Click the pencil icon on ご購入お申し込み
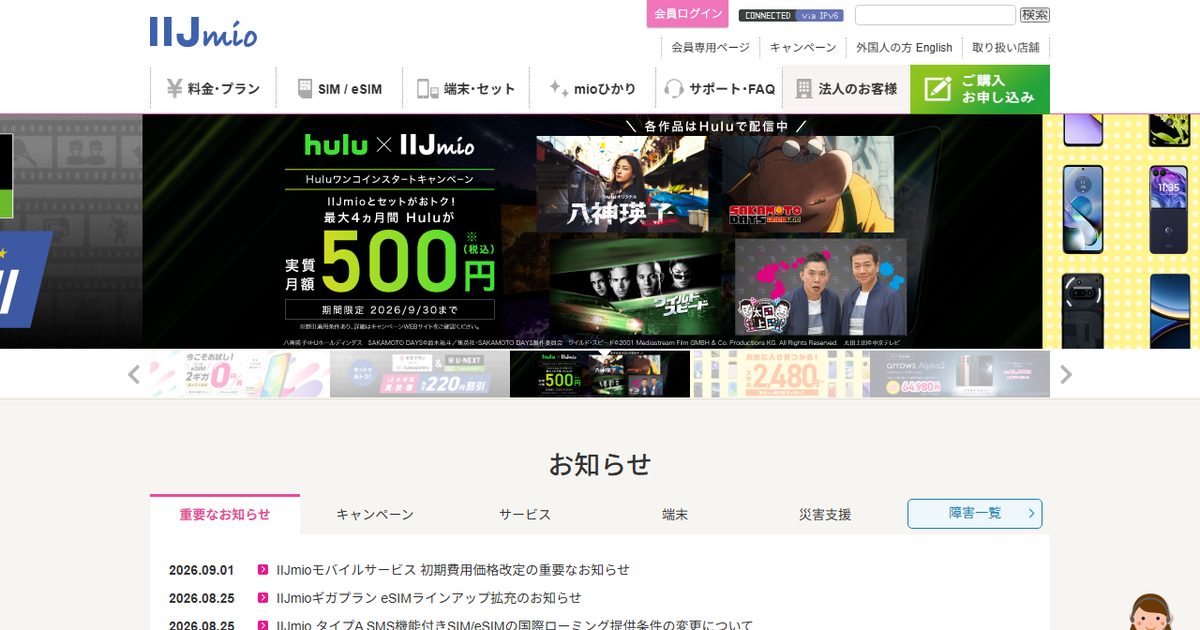The height and width of the screenshot is (630, 1200). 937,89
